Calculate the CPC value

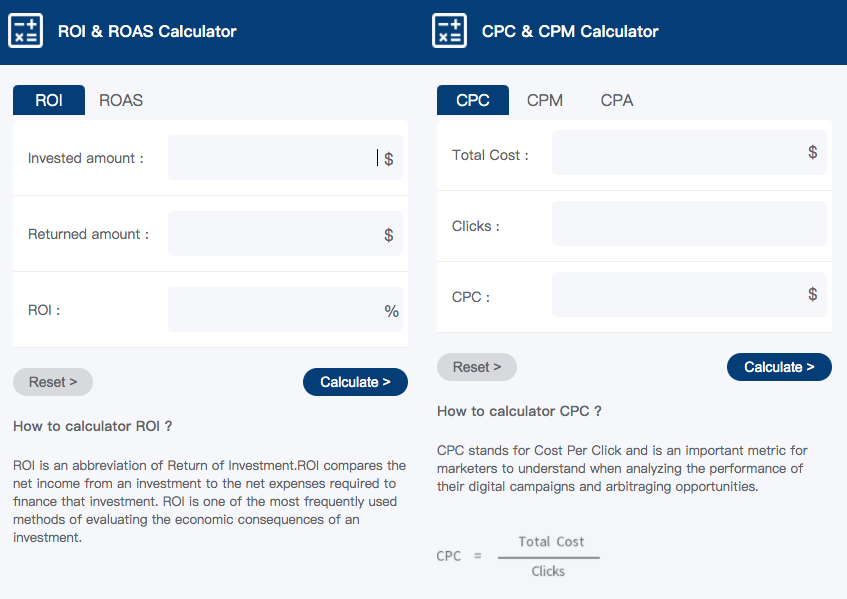pos(779,367)
